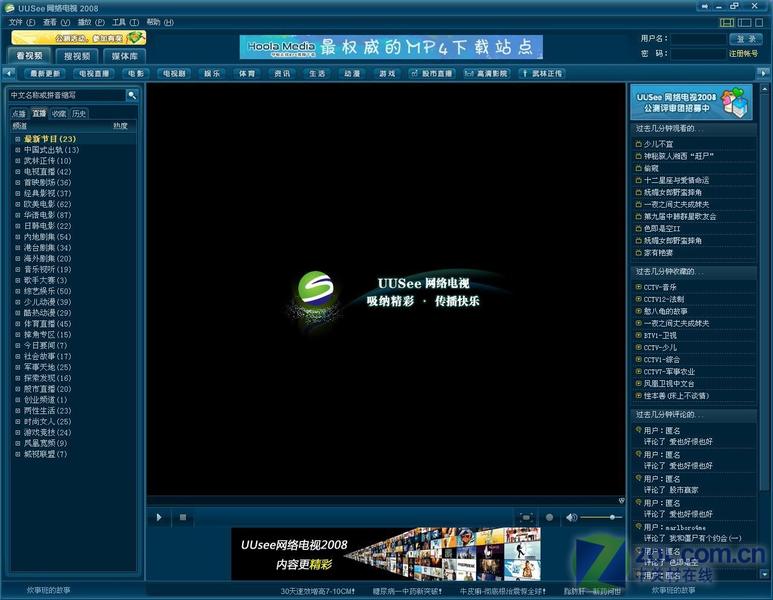Click the channel search box
The height and width of the screenshot is (600, 773).
coord(68,95)
